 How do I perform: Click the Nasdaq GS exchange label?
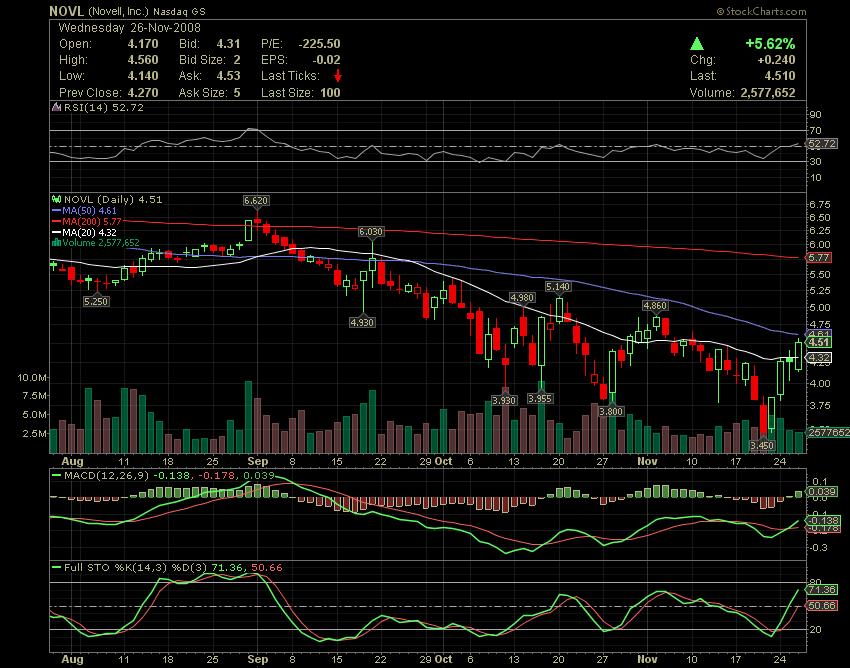(179, 11)
